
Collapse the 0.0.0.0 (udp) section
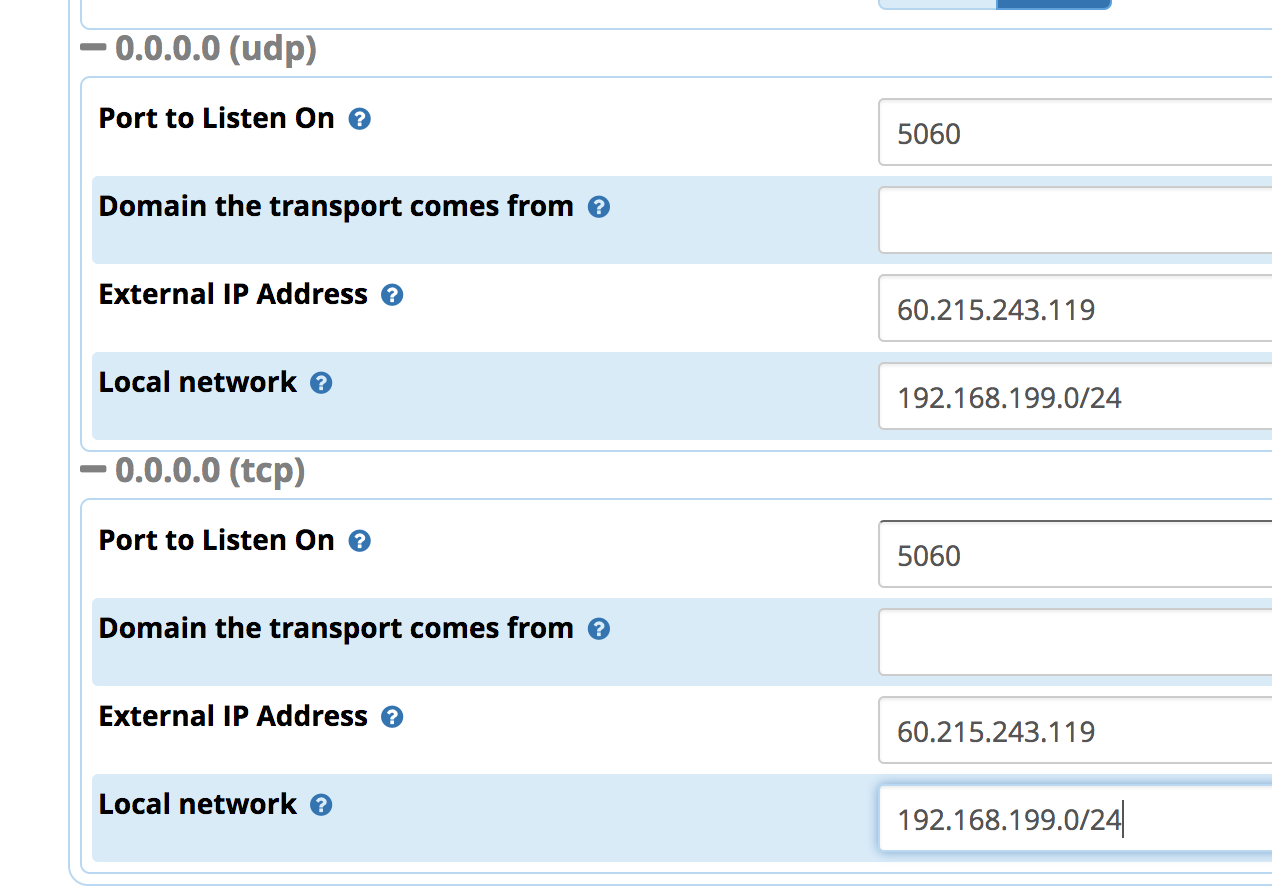[93, 47]
